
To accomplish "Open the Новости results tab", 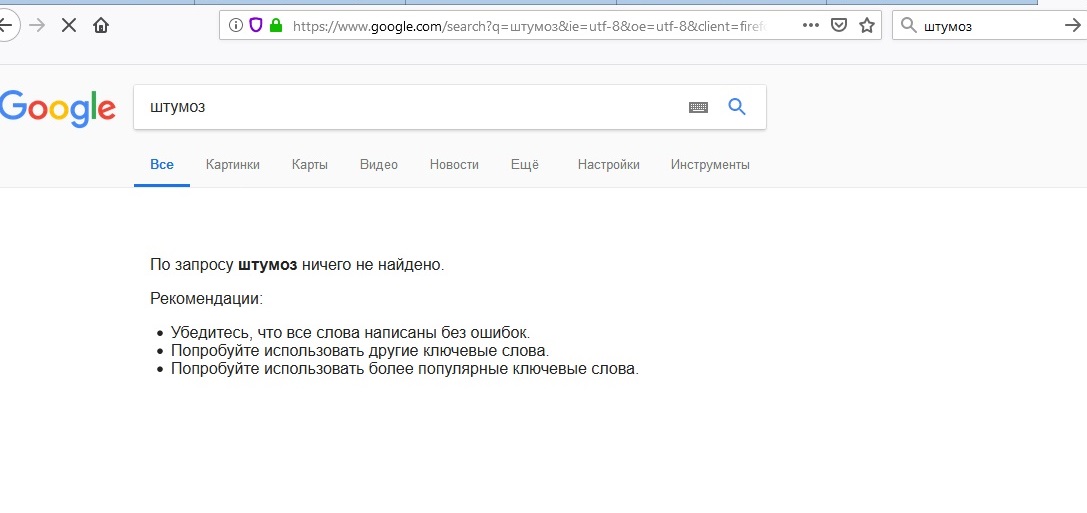I will [454, 165].
